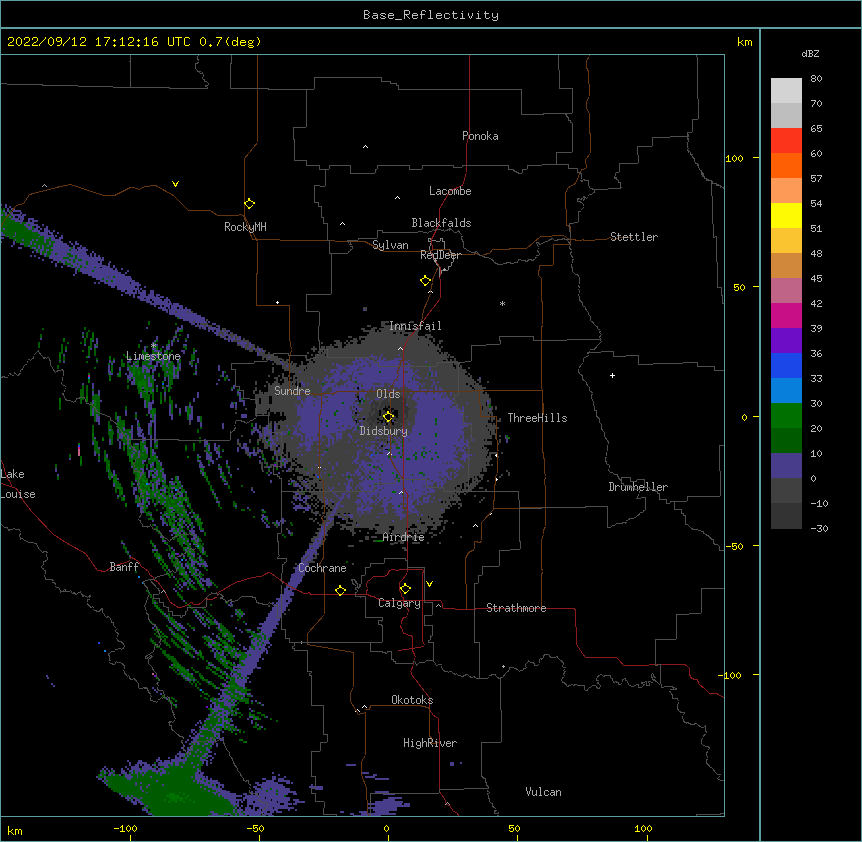
Task: Pick the red swatch between 65 and 60 dBZ
Action: point(786,141)
